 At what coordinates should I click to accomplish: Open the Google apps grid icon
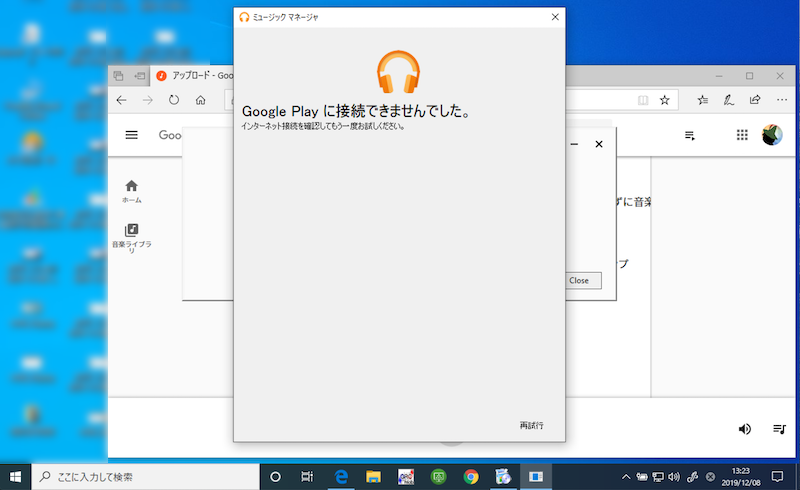click(x=742, y=135)
